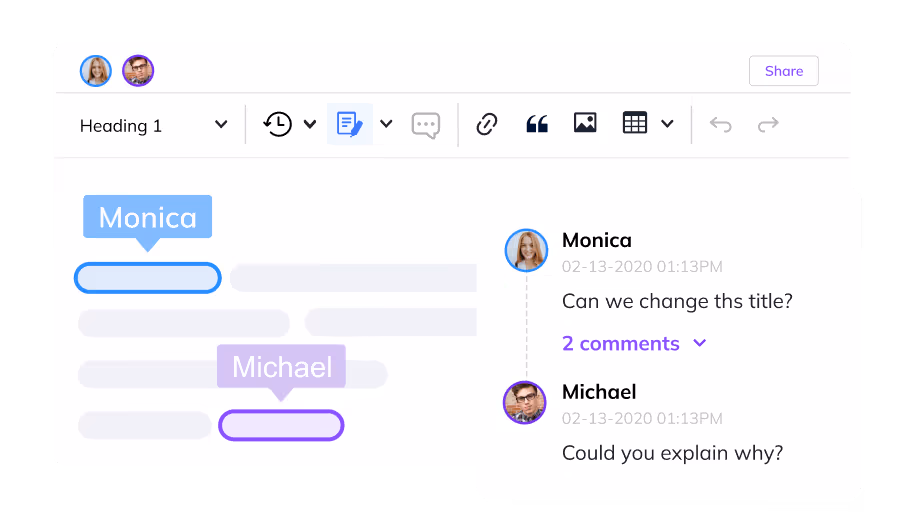
Task: Insert a table using the grid icon
Action: (635, 123)
